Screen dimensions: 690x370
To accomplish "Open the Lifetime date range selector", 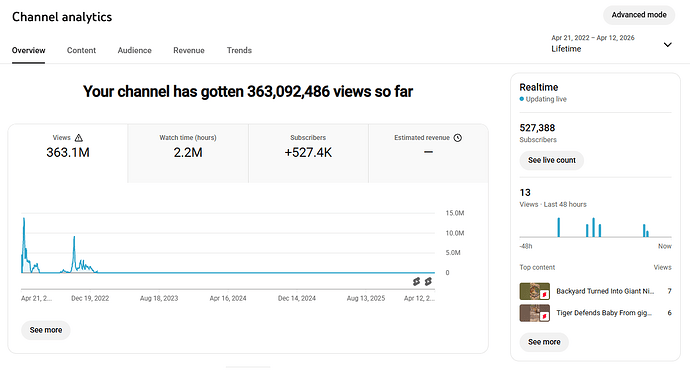I will [x=612, y=44].
